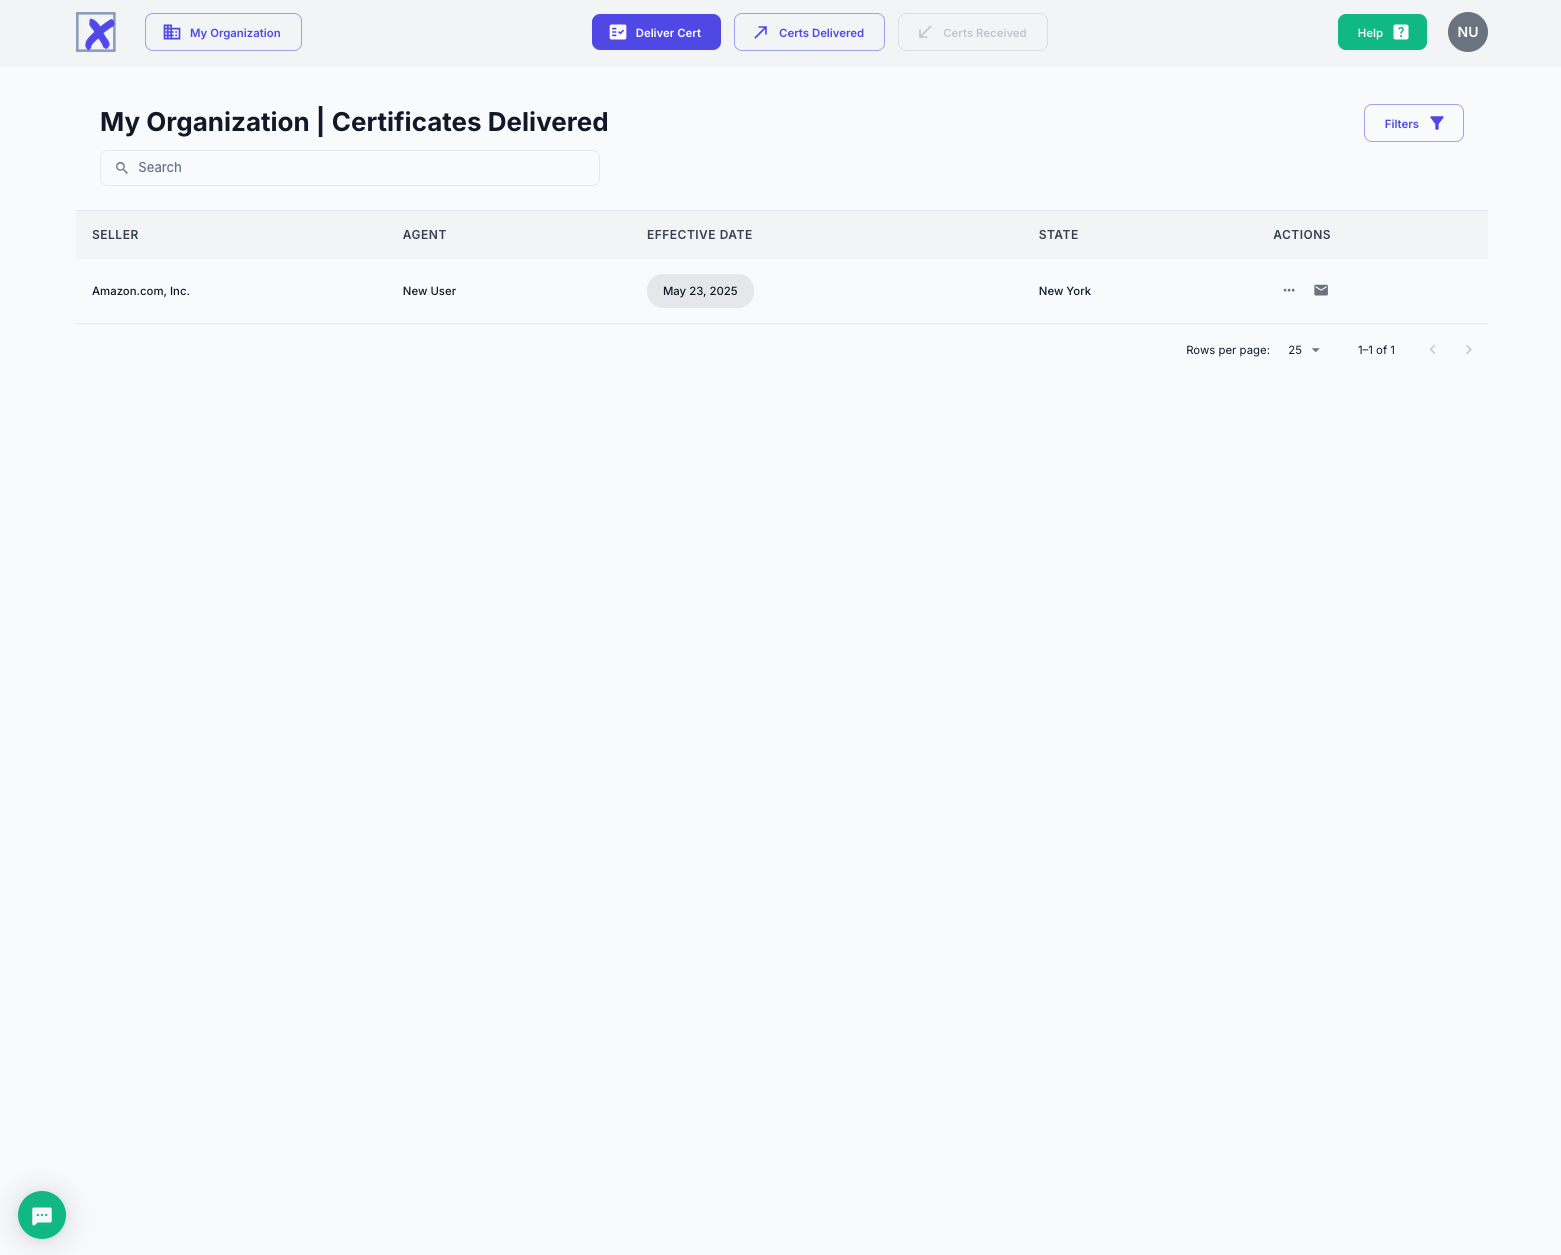Click the envelope icon for Amazon.com row

pos(1321,290)
